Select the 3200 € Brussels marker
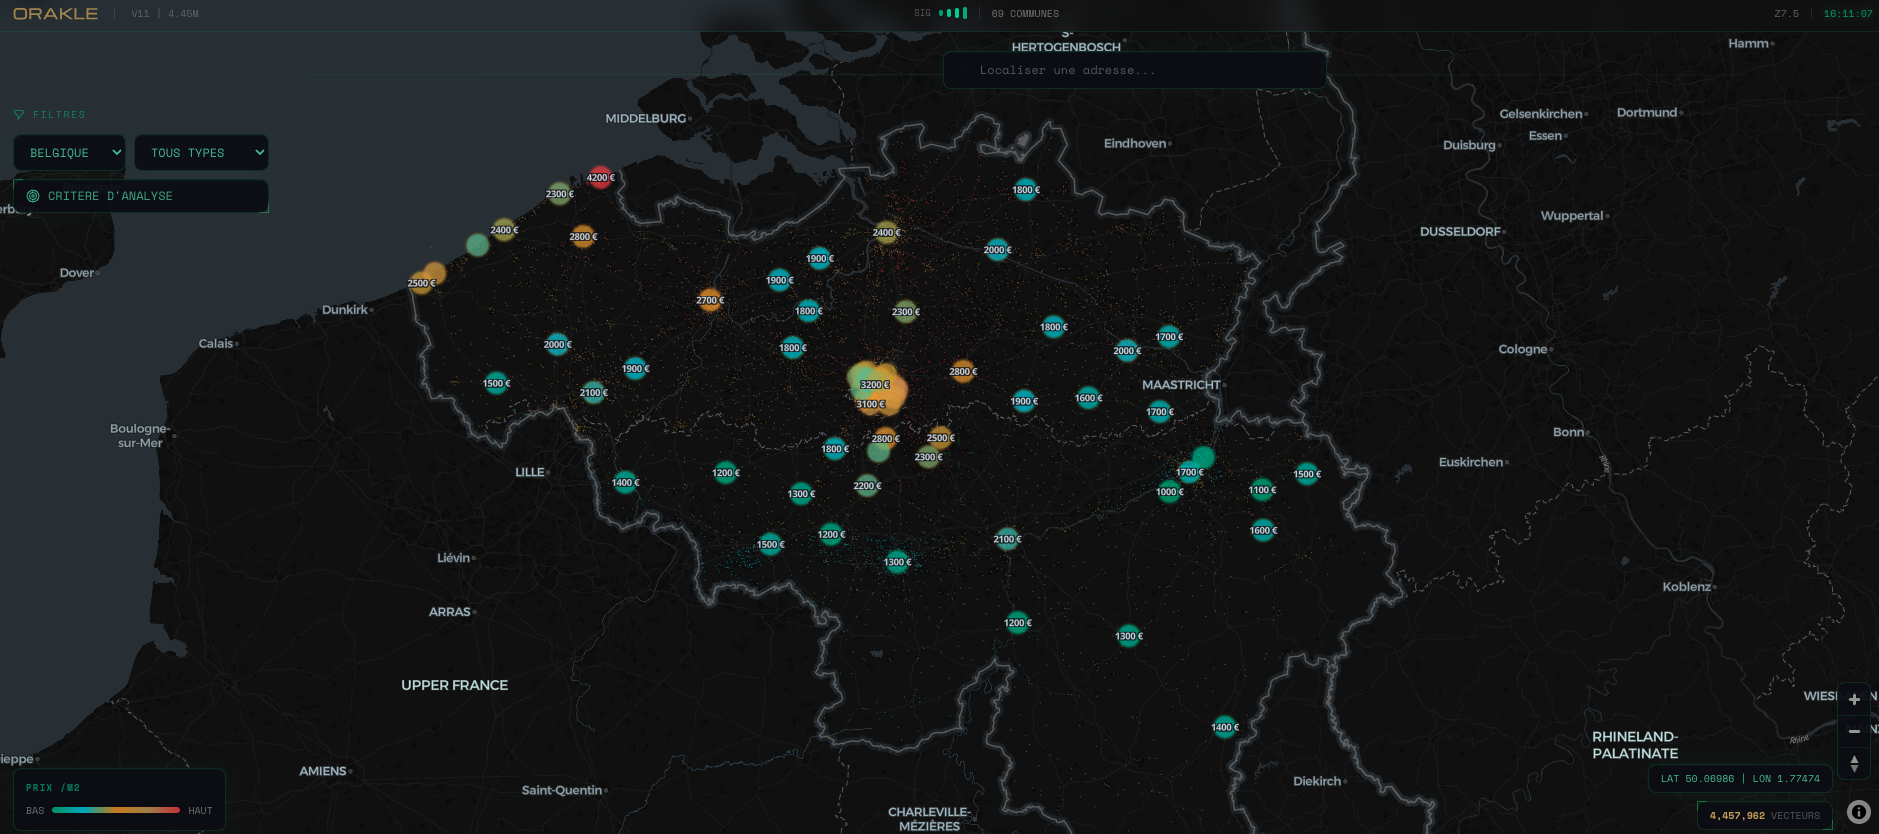 pos(874,385)
